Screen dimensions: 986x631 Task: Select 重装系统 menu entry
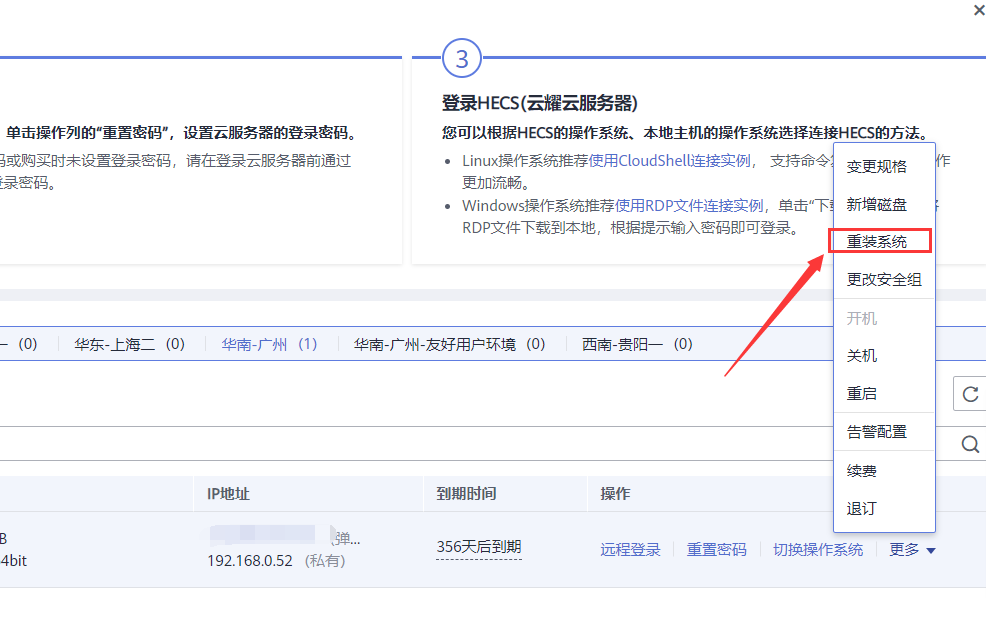879,241
